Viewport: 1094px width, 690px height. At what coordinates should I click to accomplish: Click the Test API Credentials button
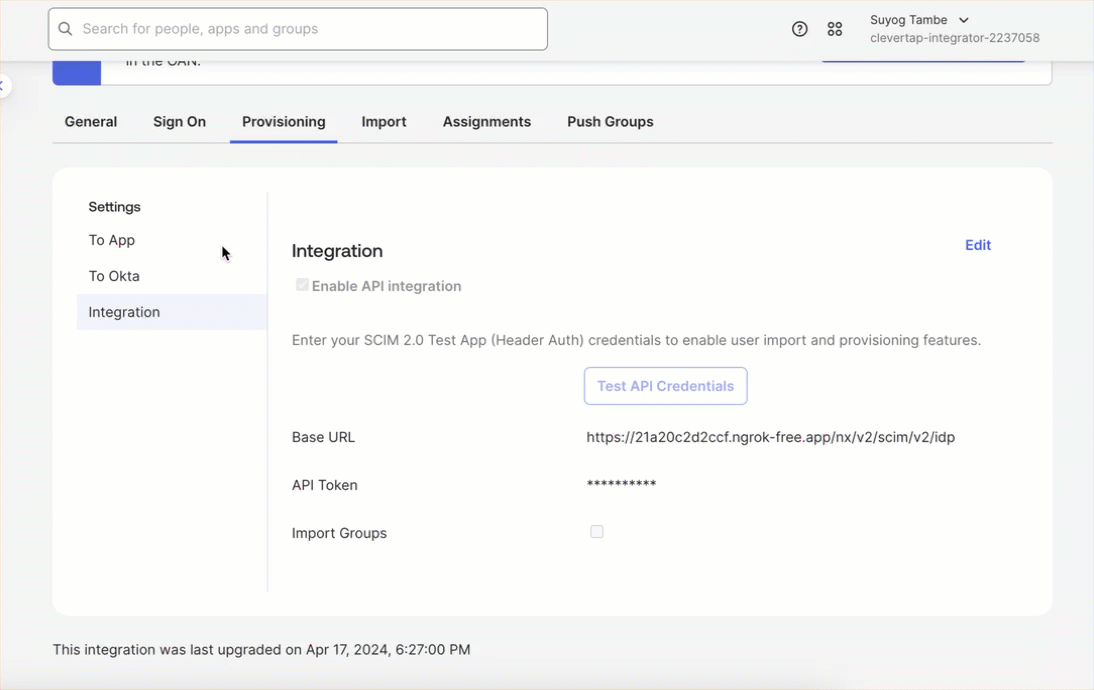tap(665, 386)
